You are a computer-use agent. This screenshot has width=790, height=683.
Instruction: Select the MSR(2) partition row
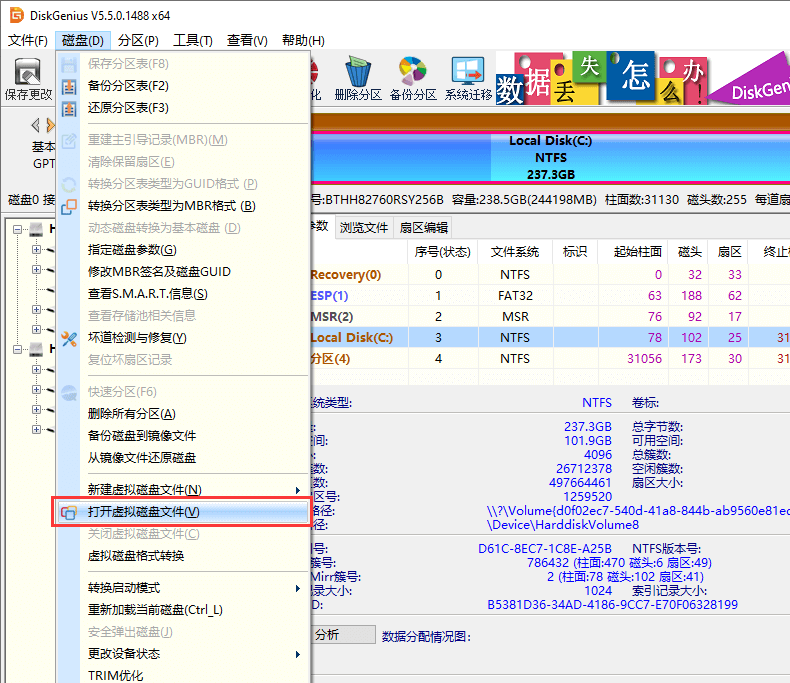point(549,317)
